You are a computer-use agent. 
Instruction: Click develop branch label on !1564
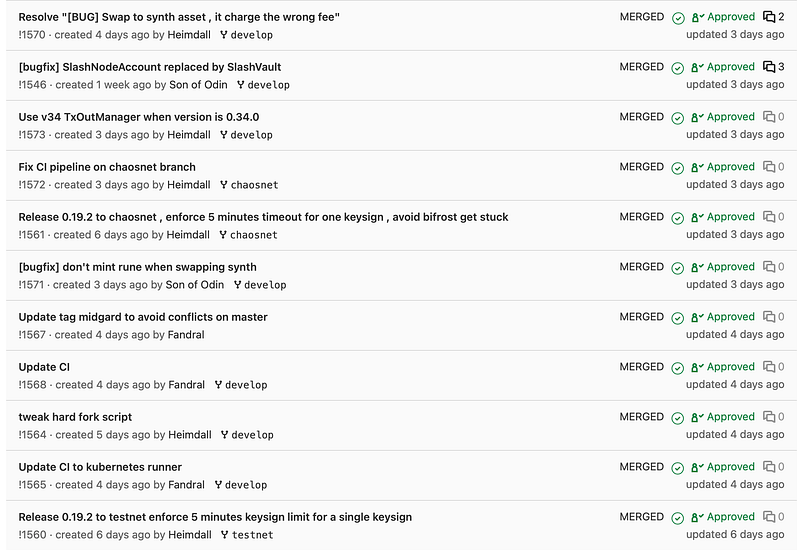point(253,435)
